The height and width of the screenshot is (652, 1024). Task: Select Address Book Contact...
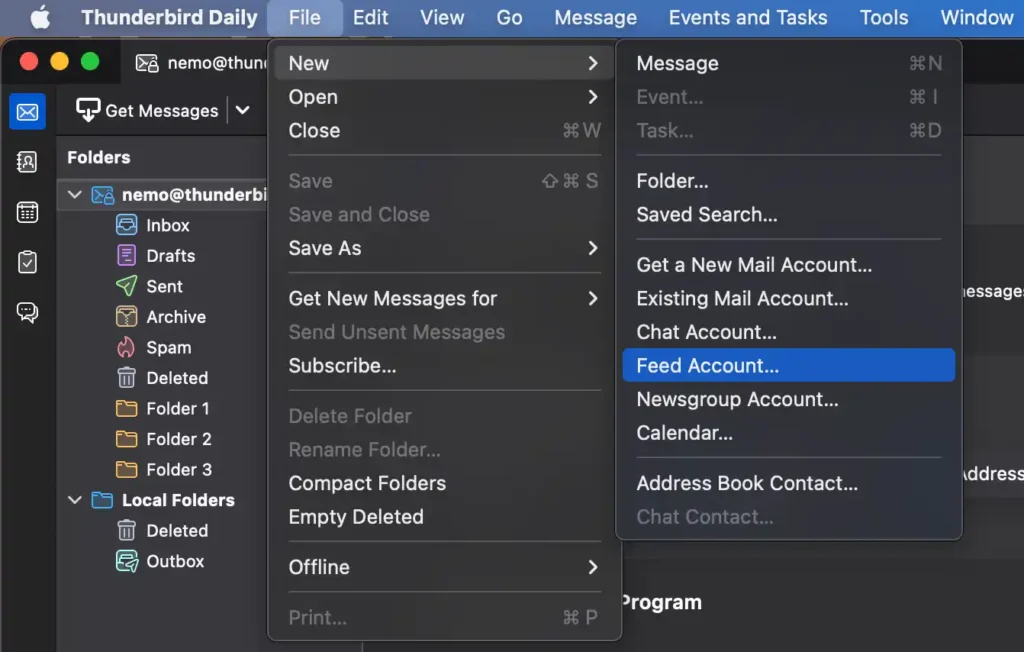(x=788, y=483)
